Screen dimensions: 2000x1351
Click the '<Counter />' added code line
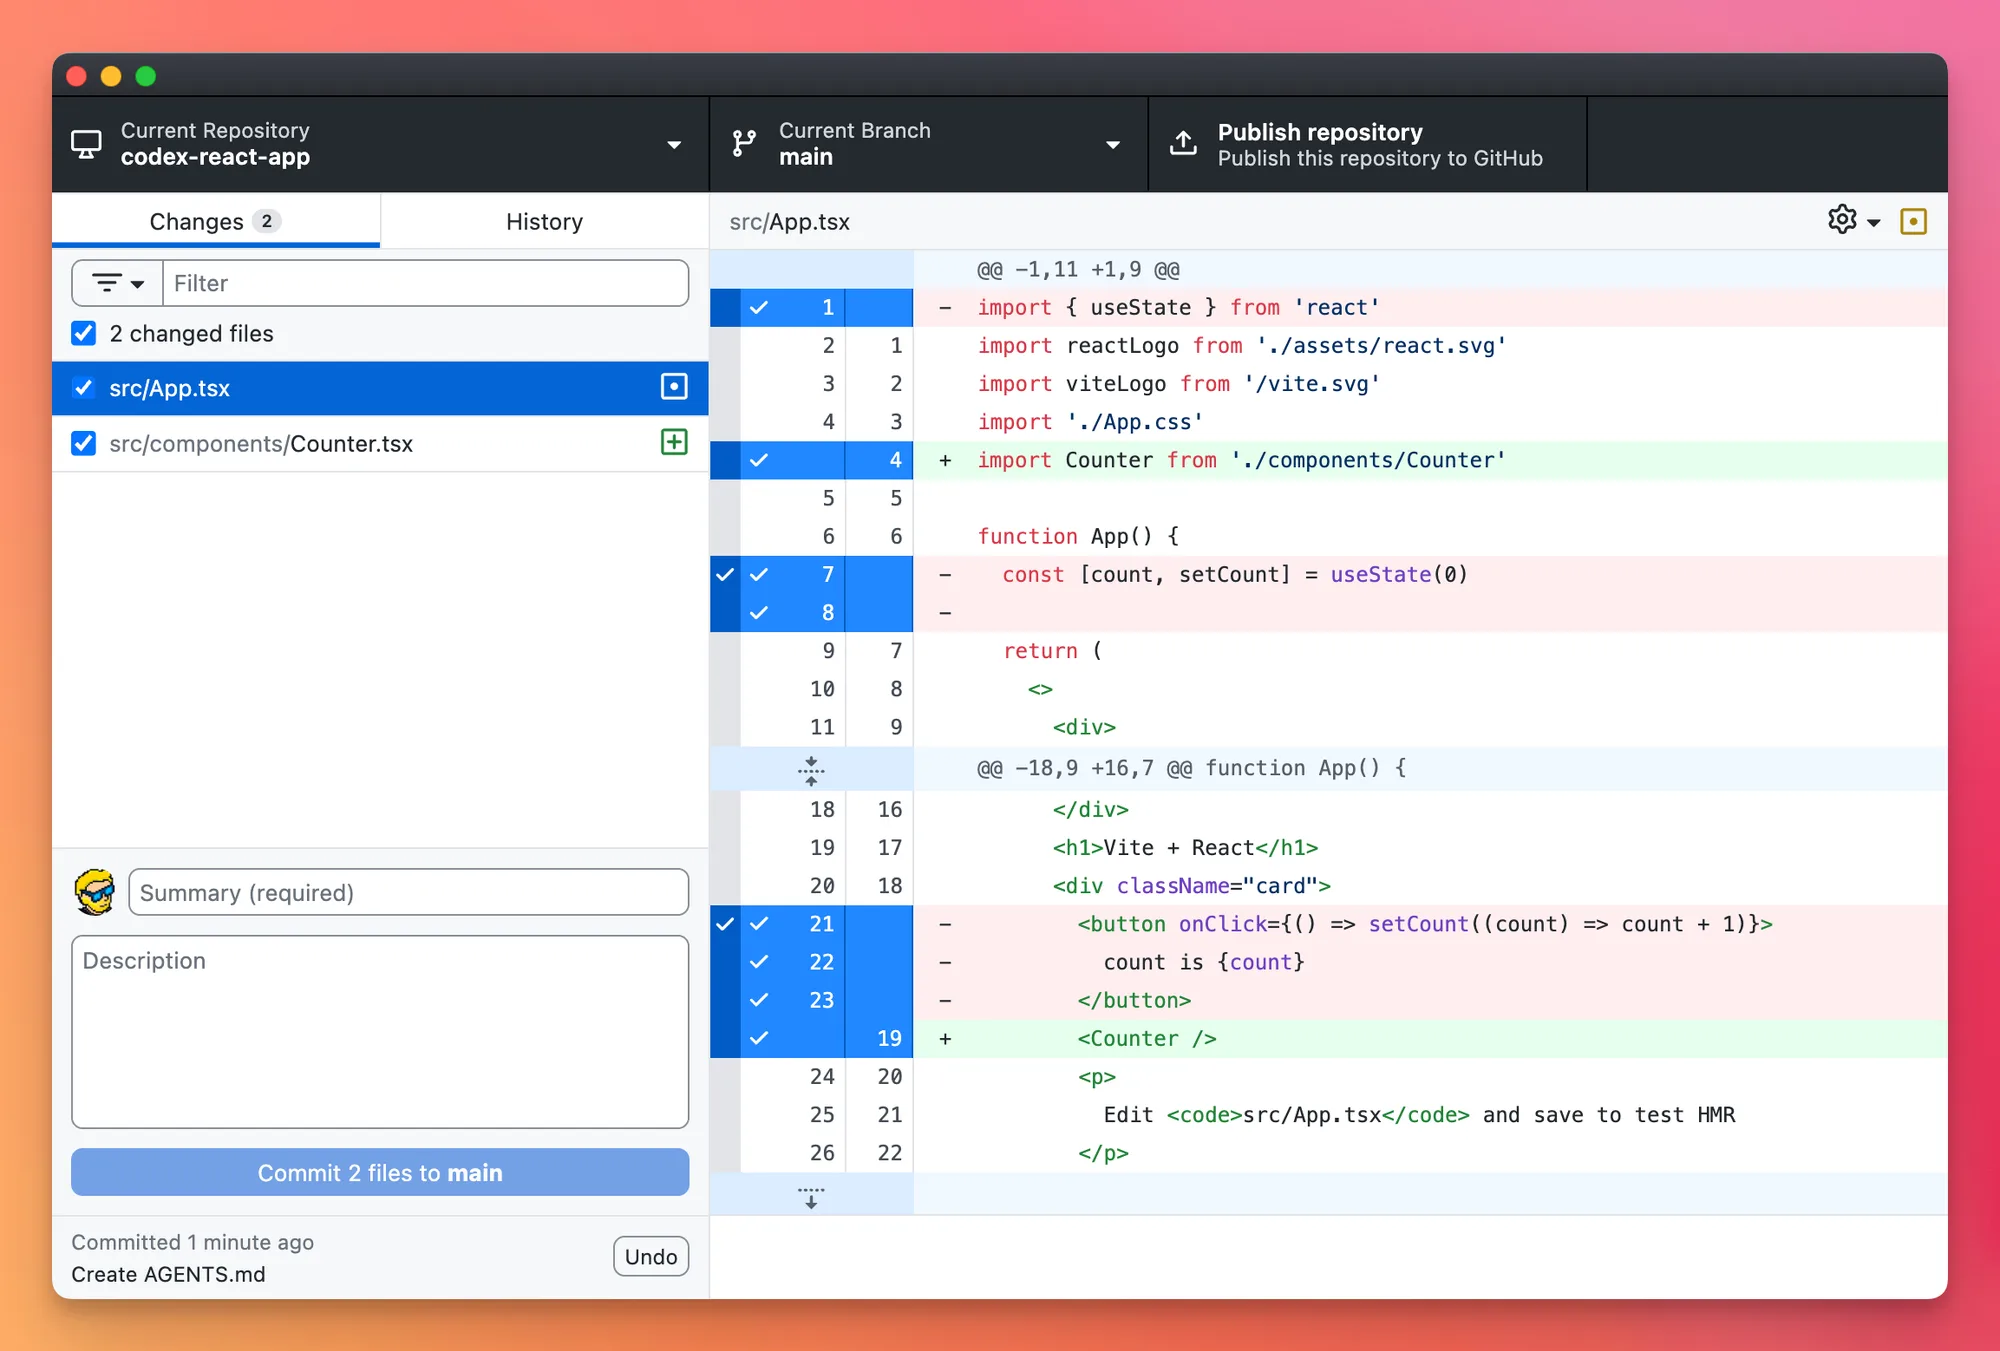tap(1147, 1038)
